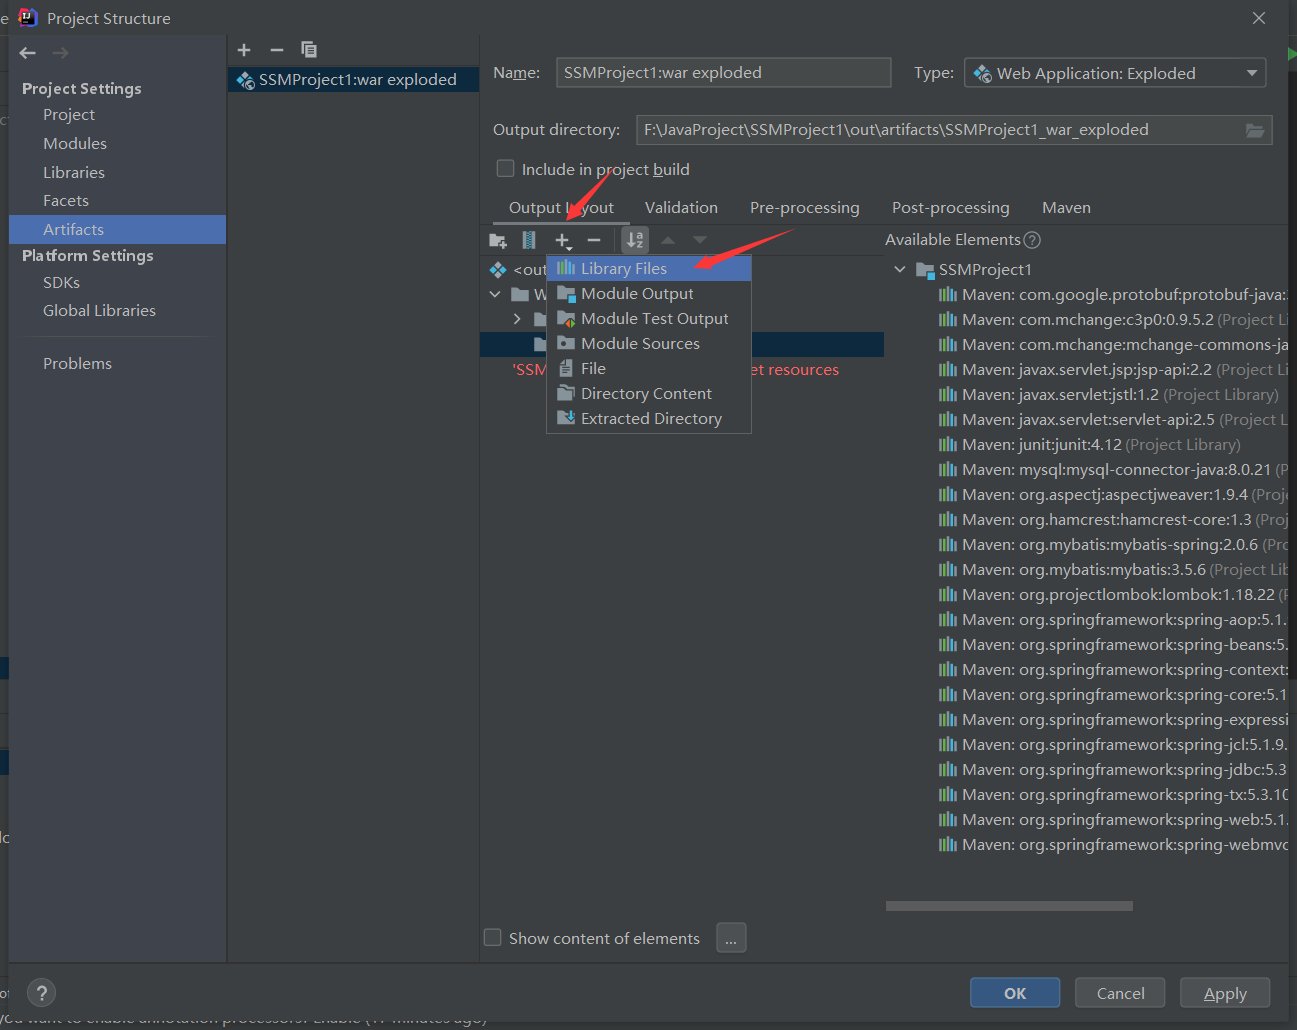Image resolution: width=1297 pixels, height=1030 pixels.
Task: Select Maven javax.servlet:jstl:1.2 library
Action: 1108,394
